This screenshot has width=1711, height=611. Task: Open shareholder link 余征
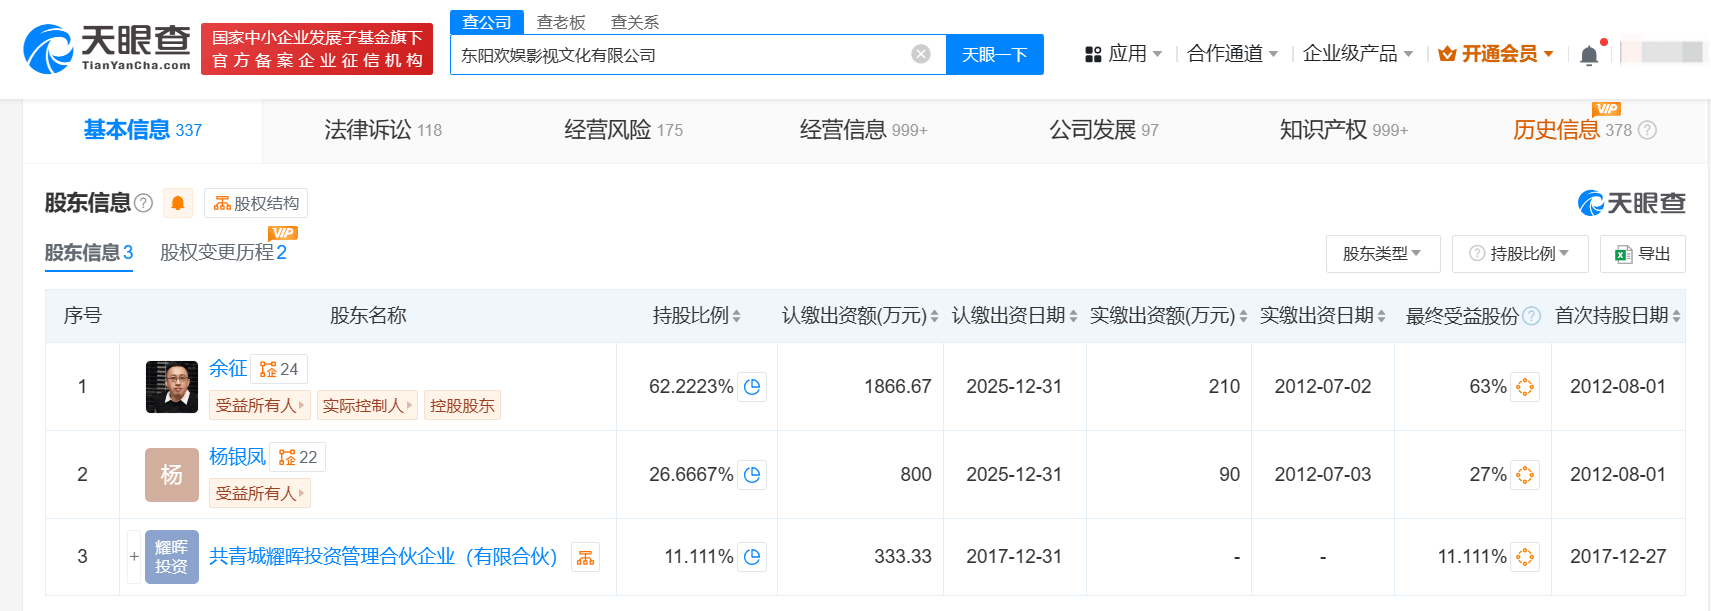(x=228, y=369)
